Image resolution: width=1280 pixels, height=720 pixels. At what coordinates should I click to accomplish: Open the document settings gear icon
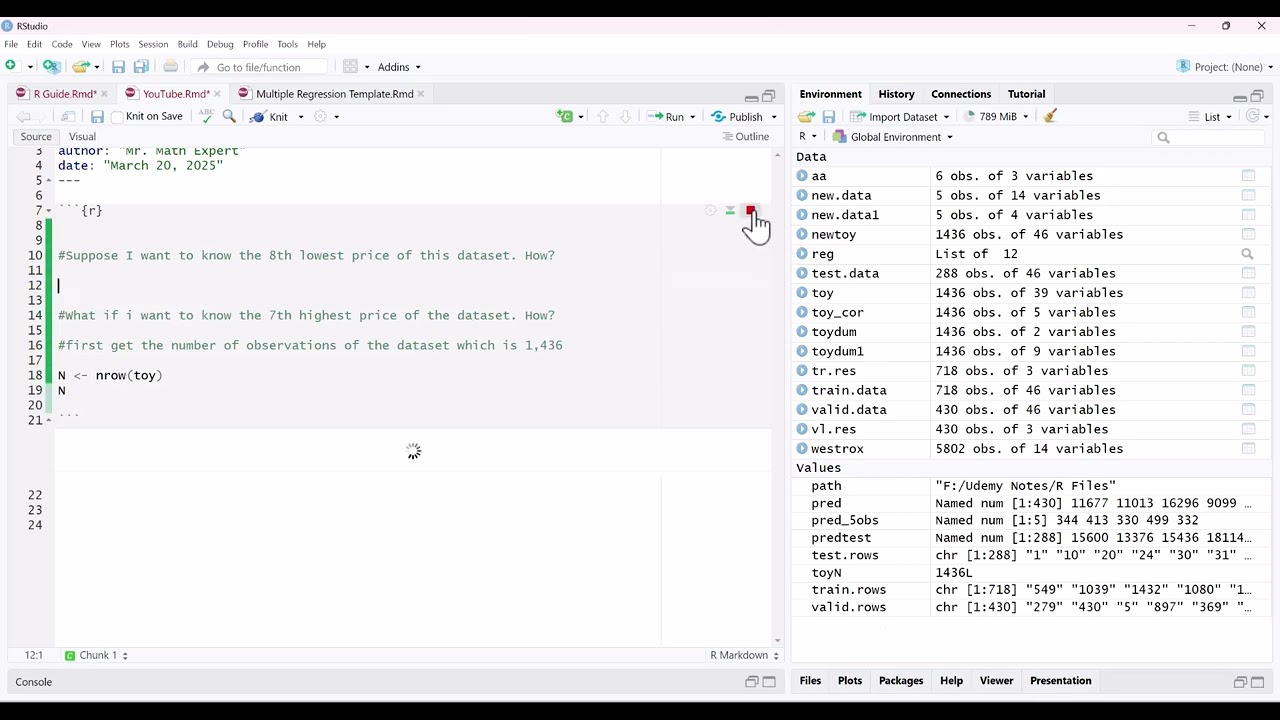(320, 116)
